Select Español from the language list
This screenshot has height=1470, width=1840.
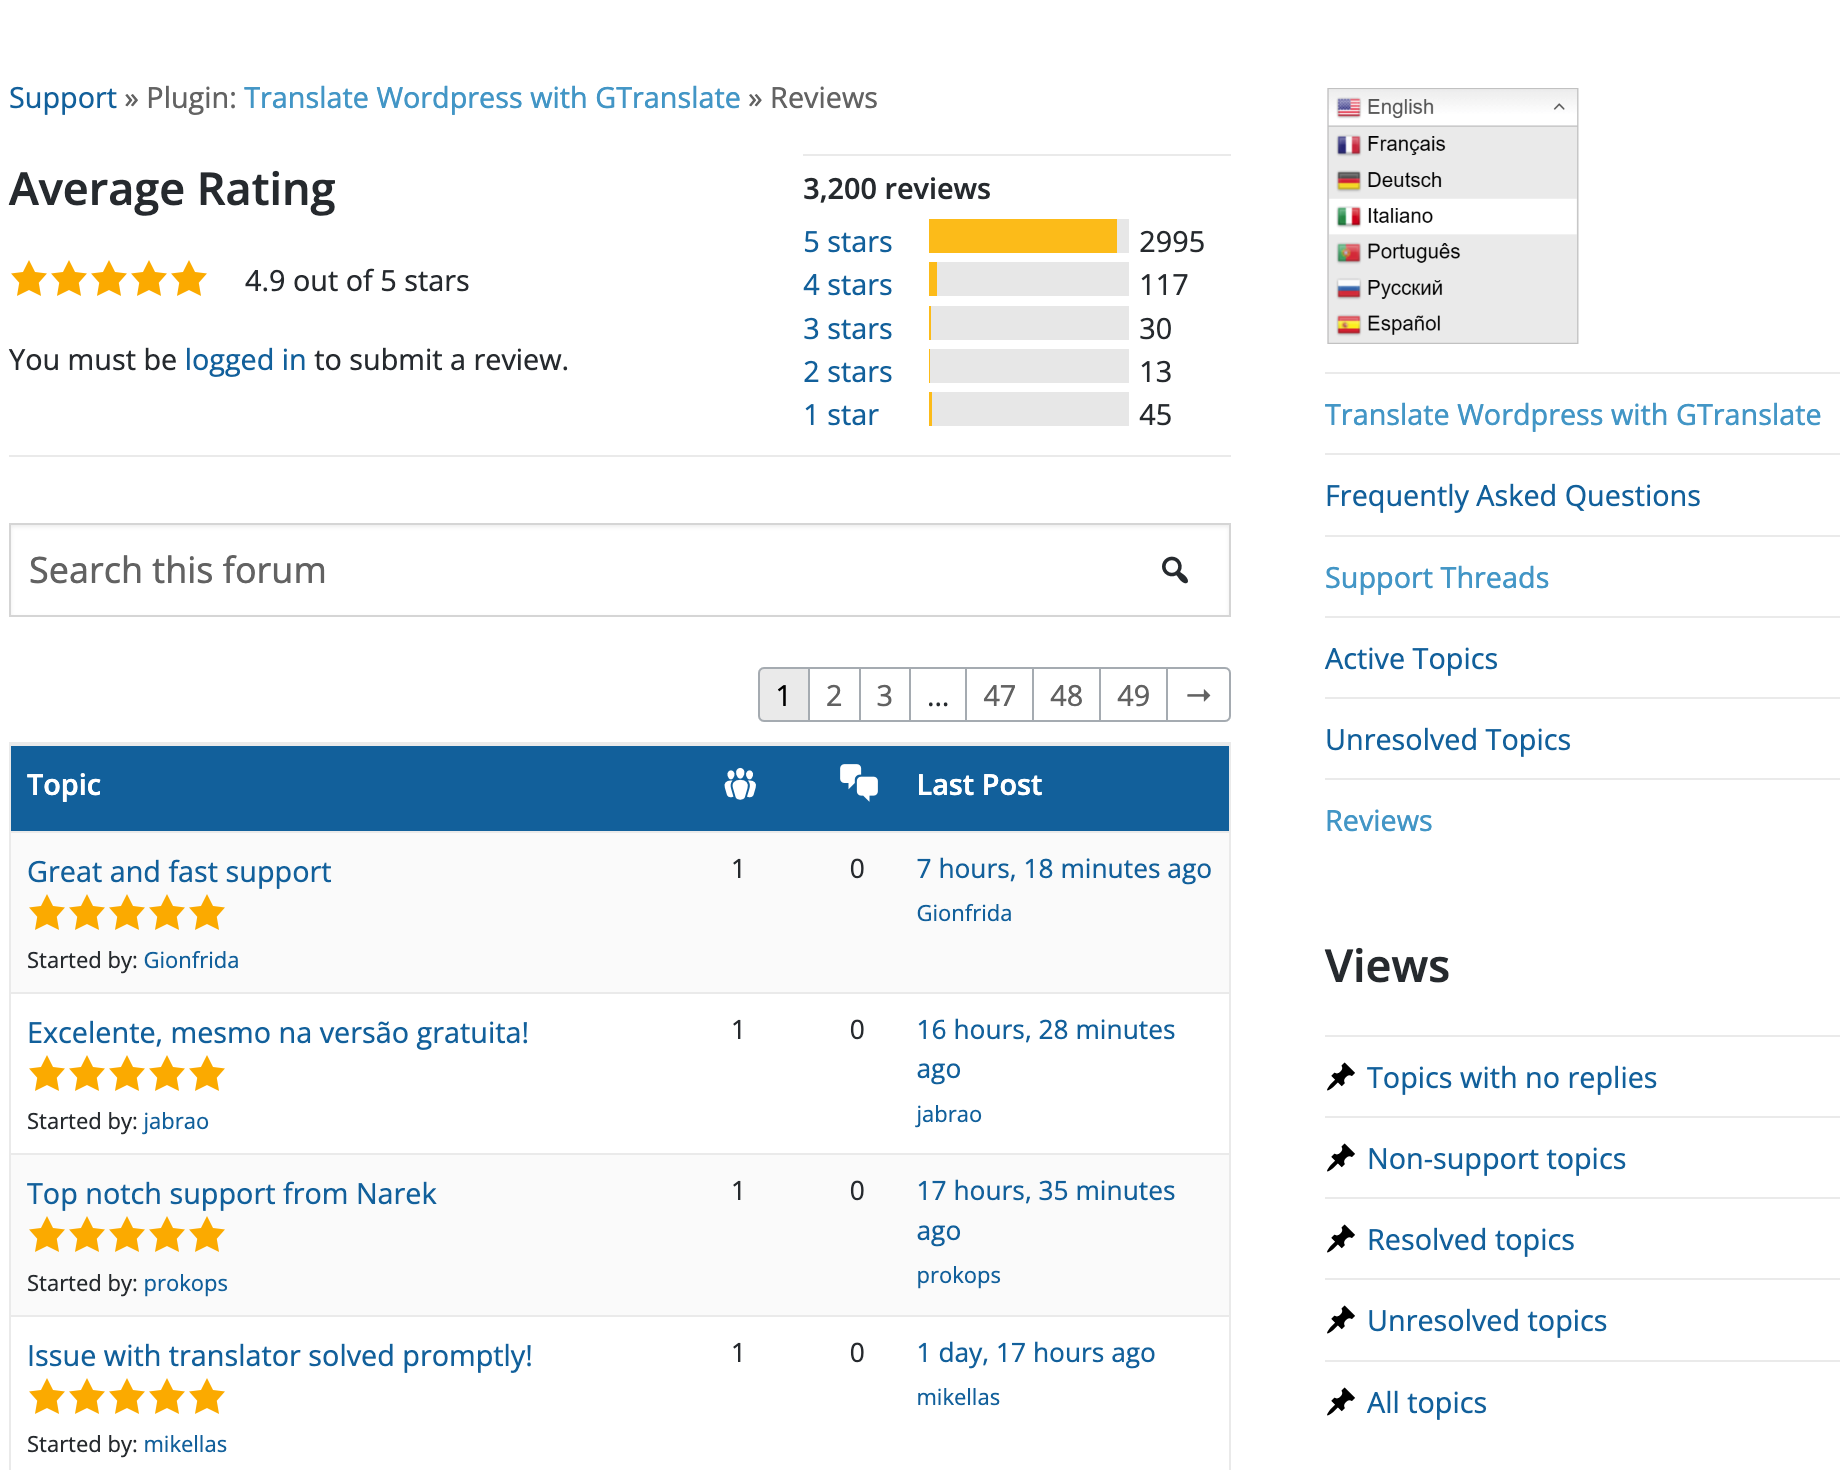(1453, 324)
